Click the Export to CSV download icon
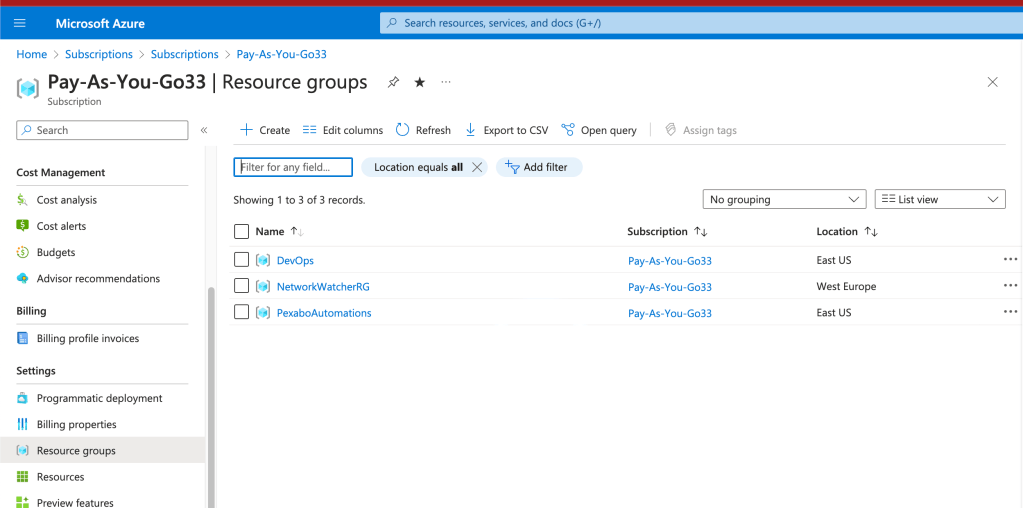Viewport: 1023px width, 508px height. [x=470, y=130]
